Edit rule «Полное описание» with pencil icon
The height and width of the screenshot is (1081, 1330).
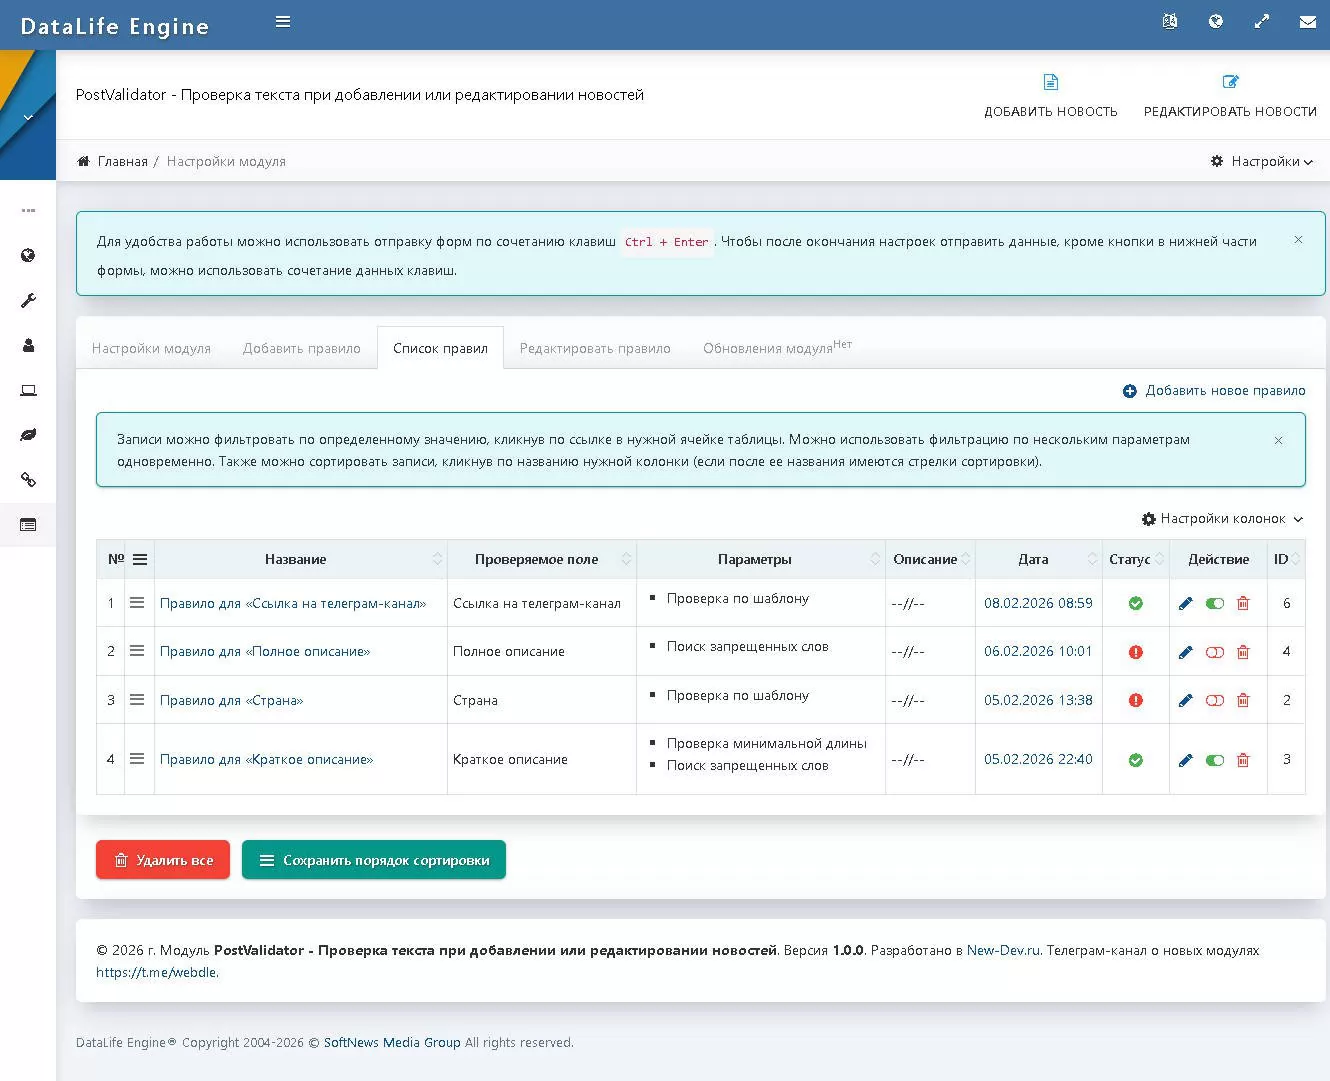coord(1186,652)
